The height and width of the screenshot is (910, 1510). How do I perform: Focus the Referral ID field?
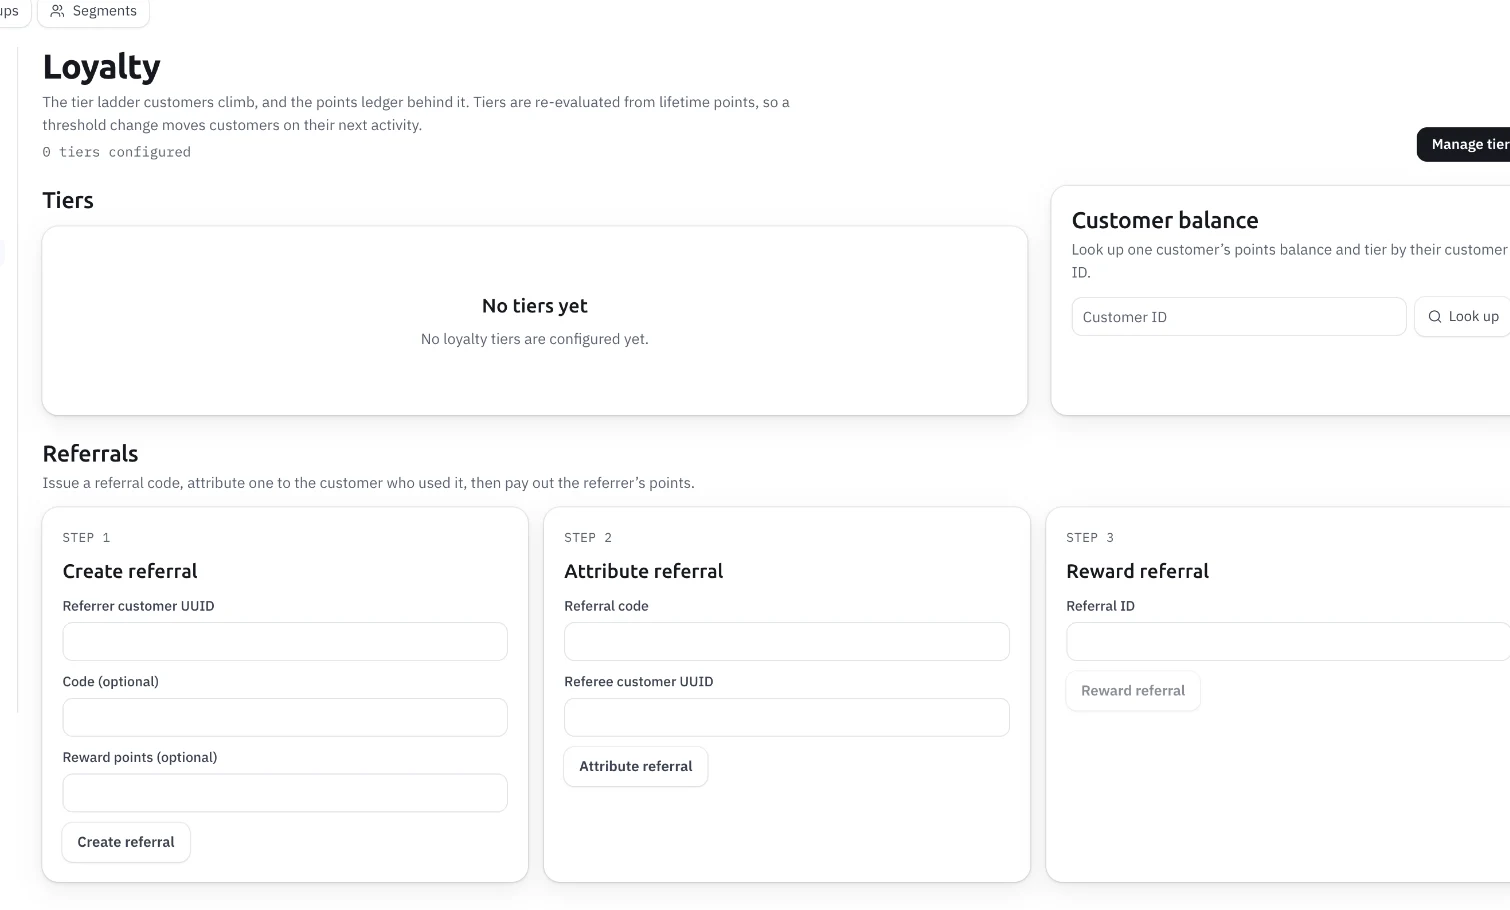1288,642
